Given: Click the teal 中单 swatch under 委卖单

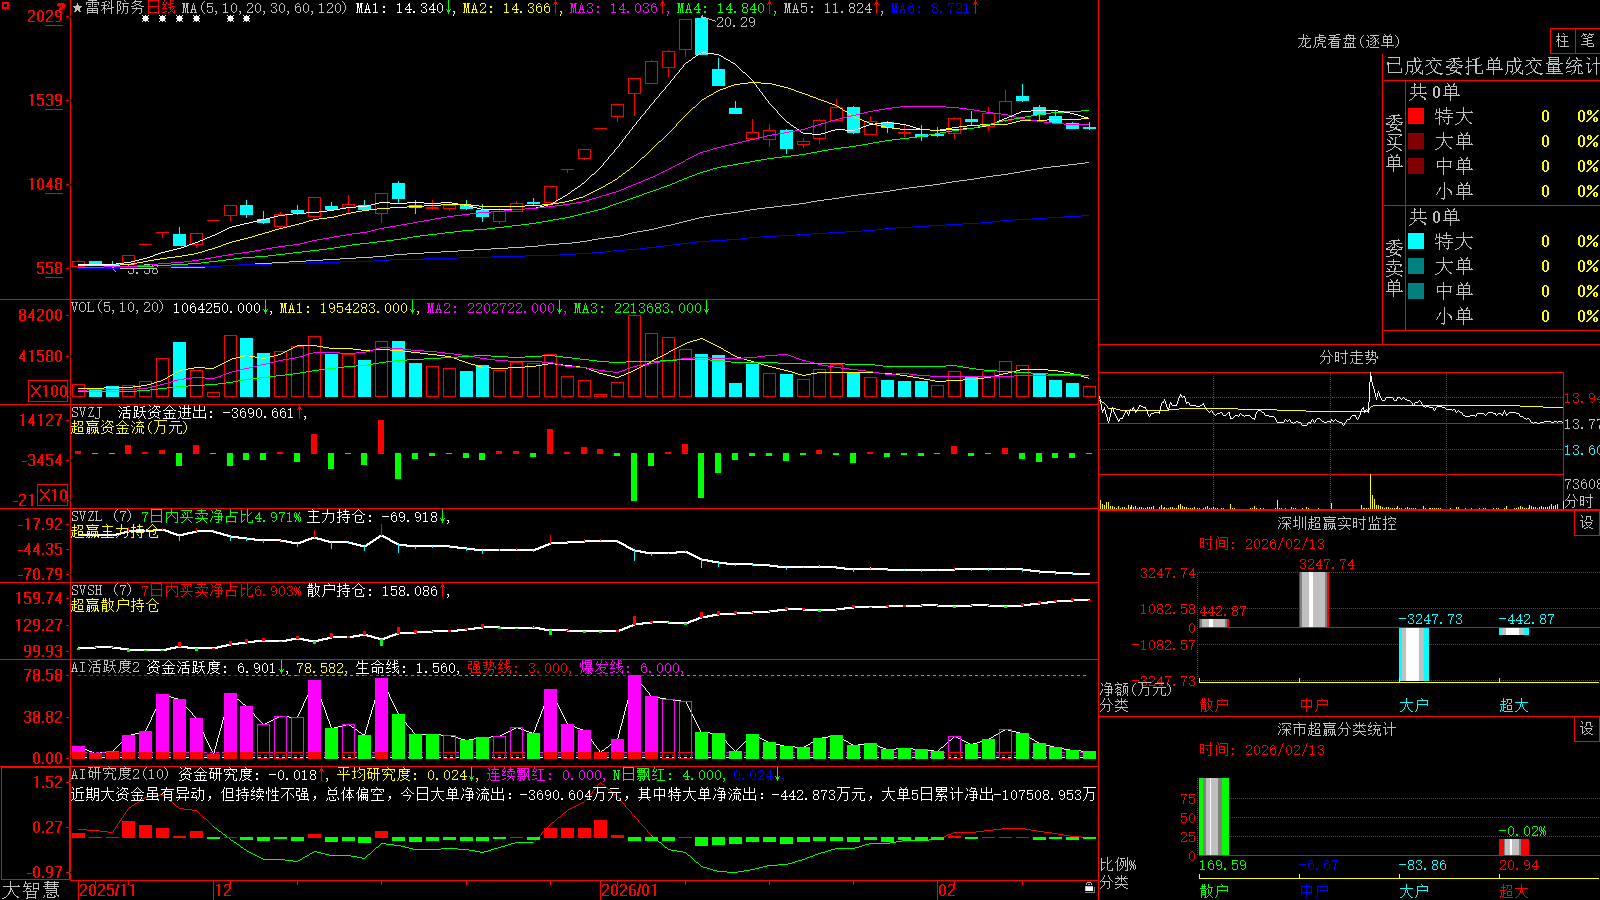Looking at the screenshot, I should pyautogui.click(x=1416, y=291).
